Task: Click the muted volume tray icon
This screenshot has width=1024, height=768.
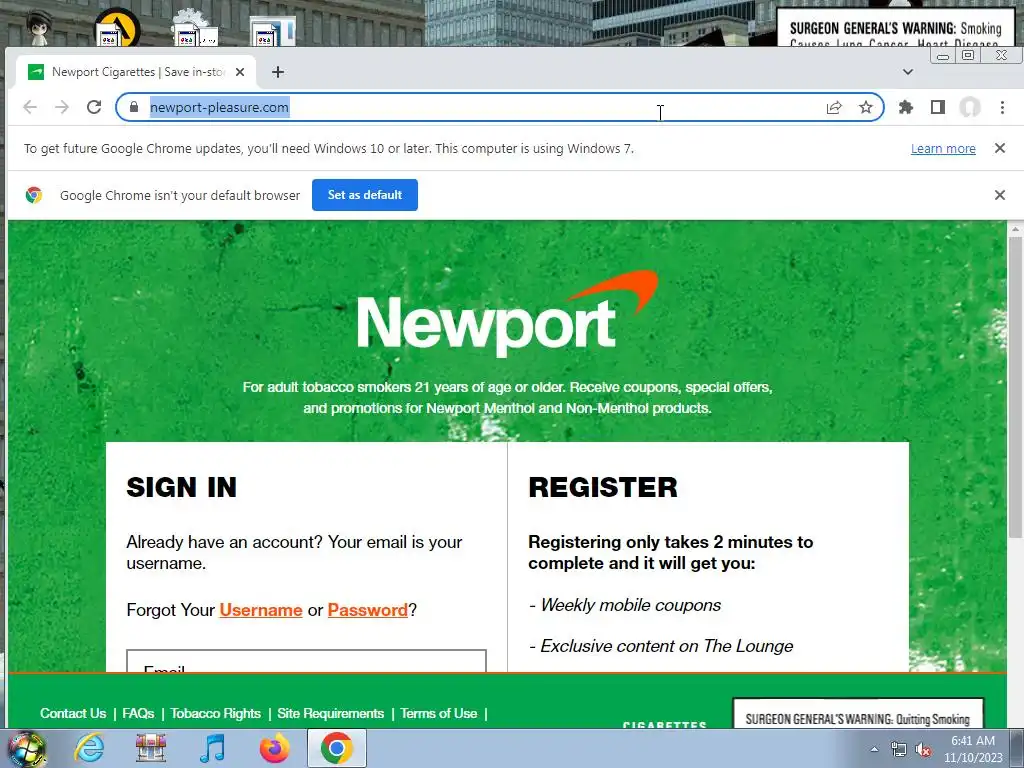Action: click(x=923, y=749)
